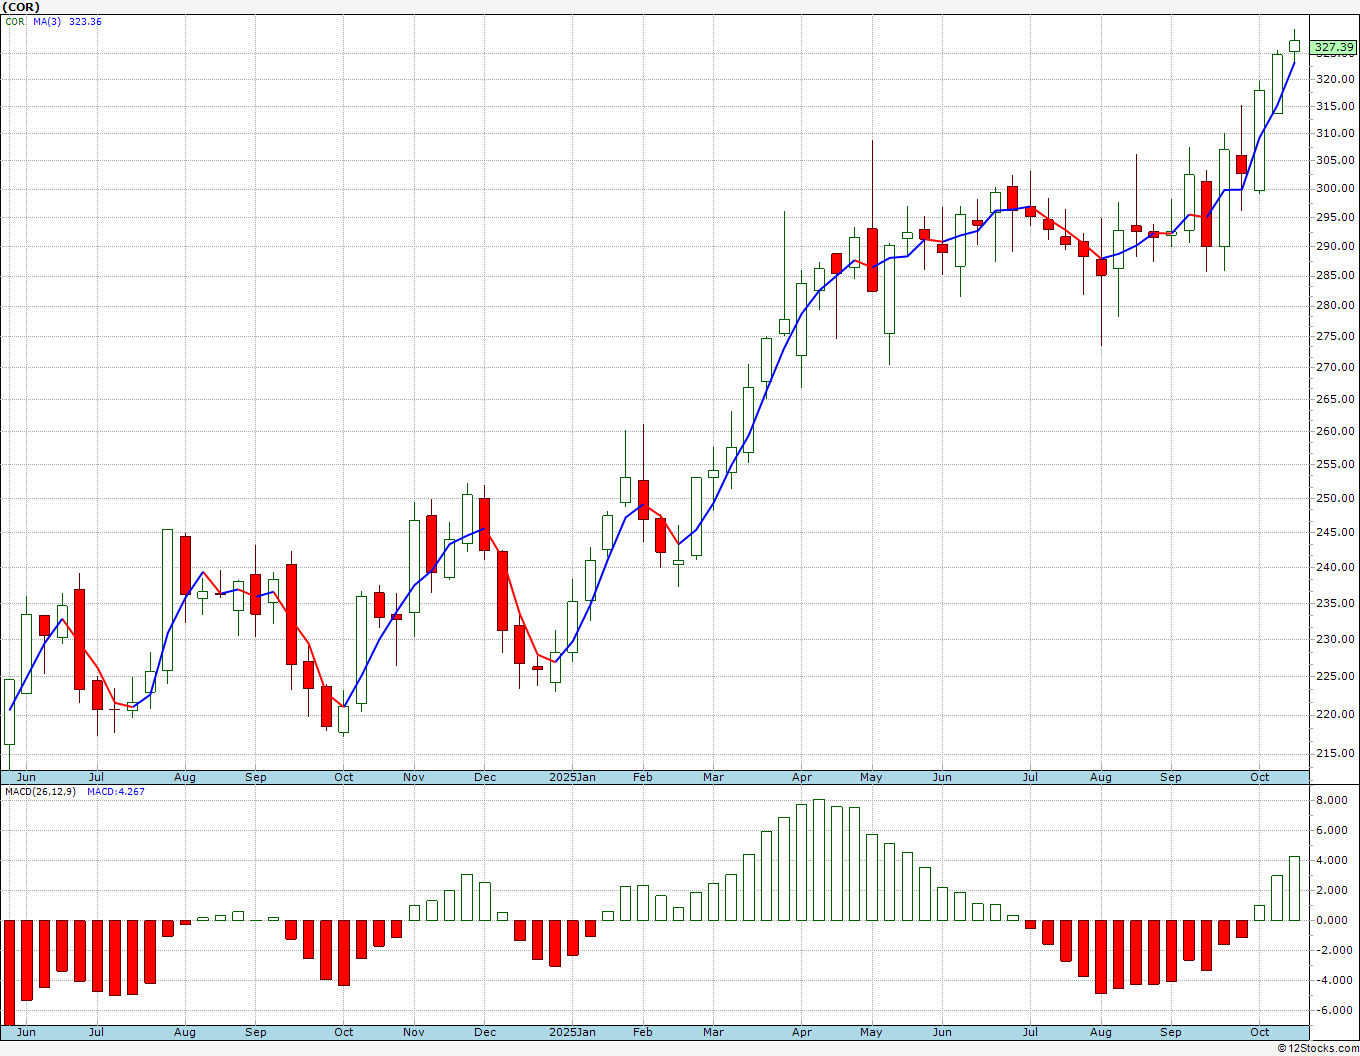Click the 300.00 price axis label
1360x1056 pixels.
pos(1335,188)
